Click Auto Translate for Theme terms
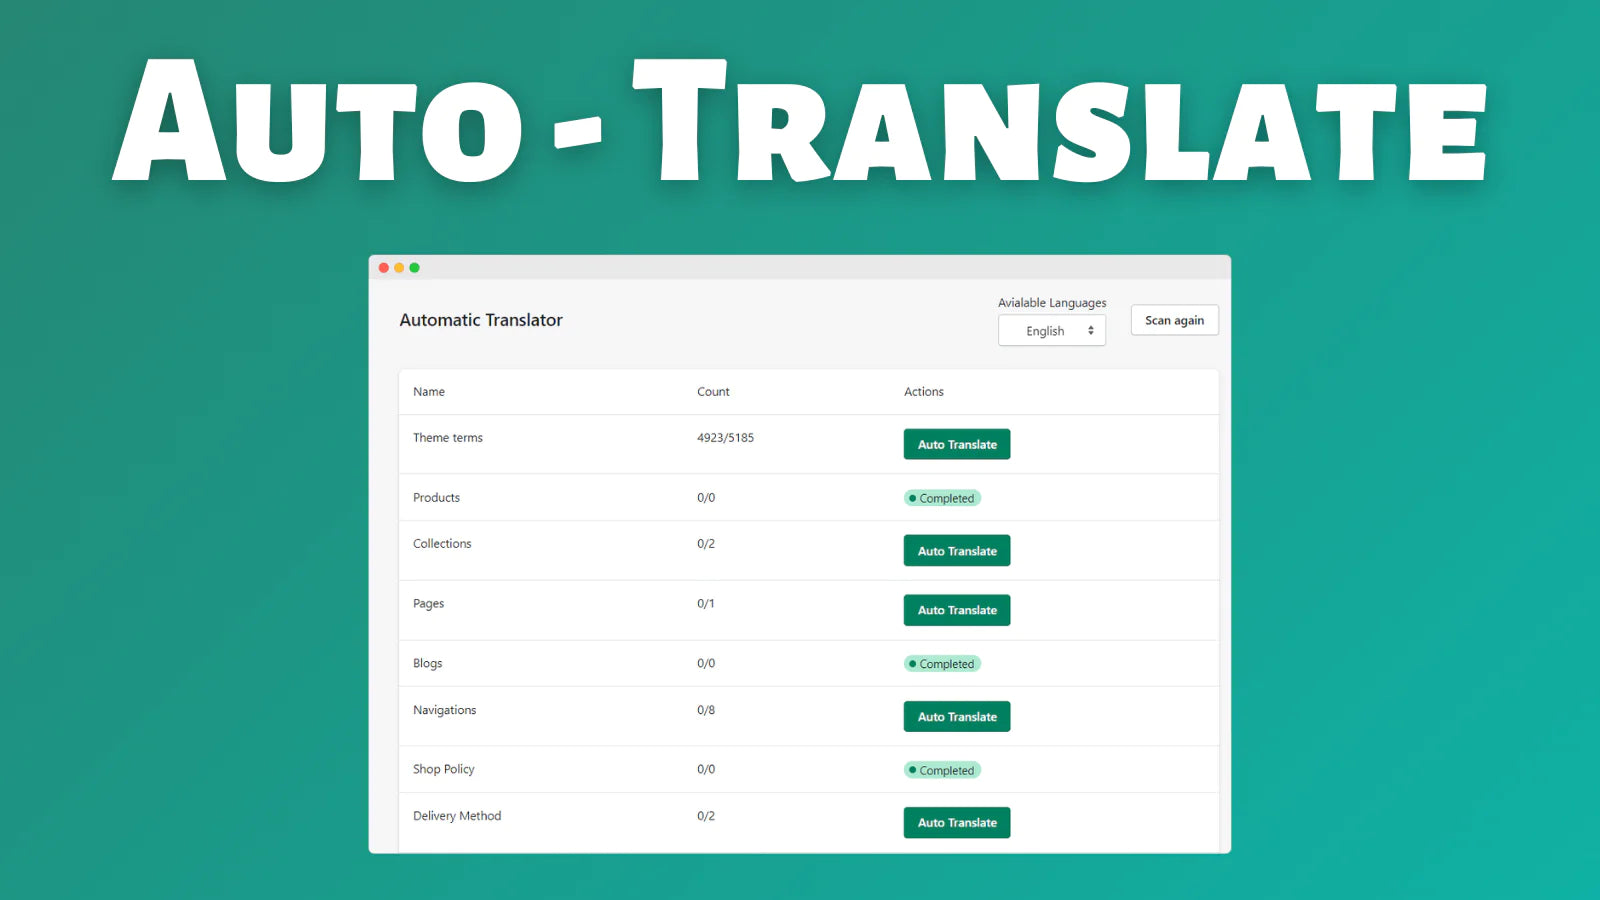This screenshot has height=900, width=1600. pyautogui.click(x=956, y=444)
